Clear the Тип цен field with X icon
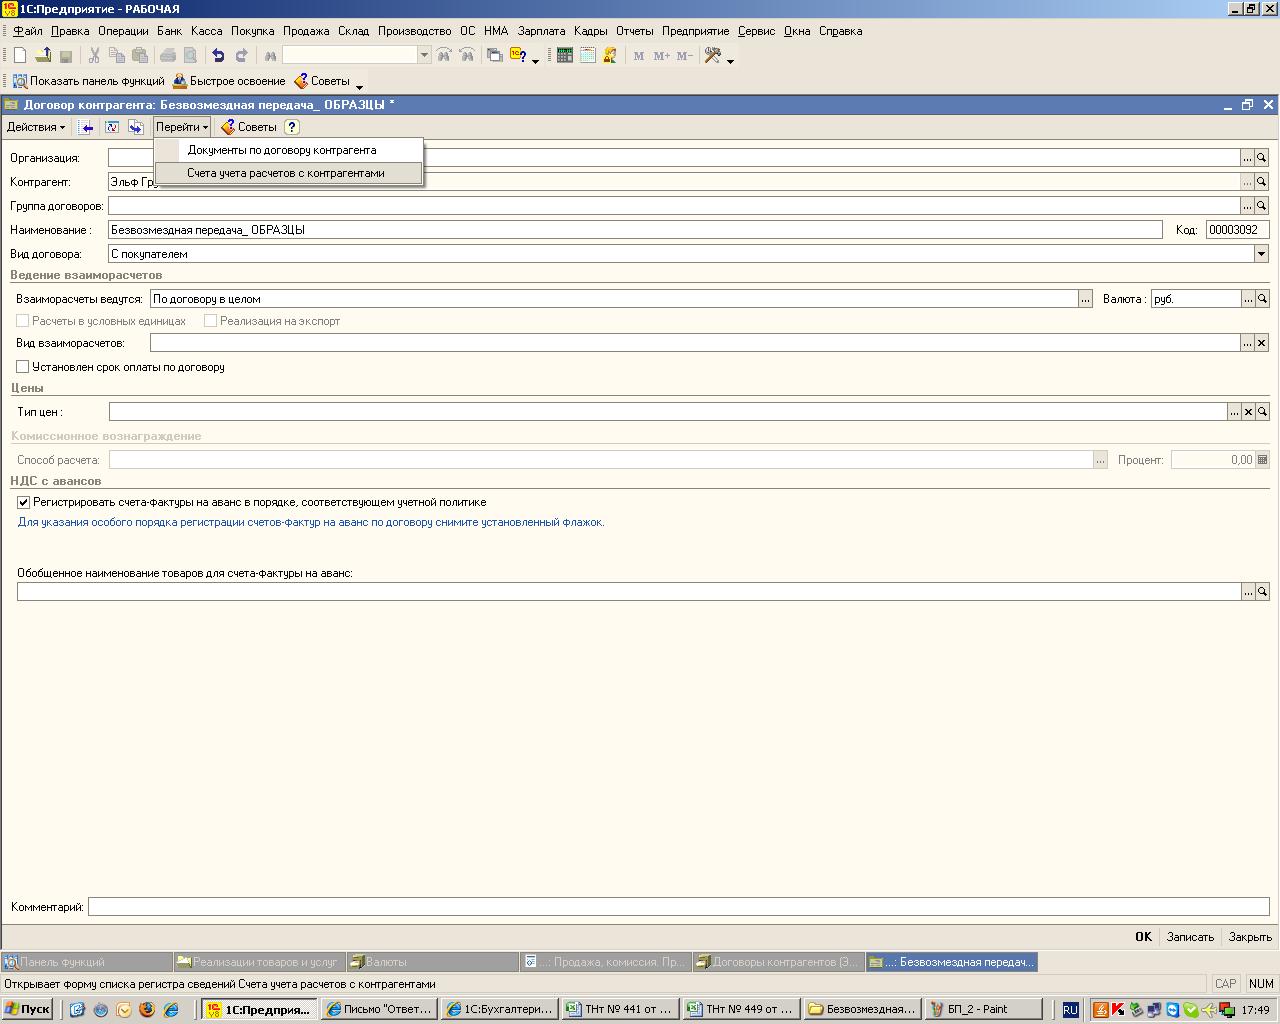 (1248, 412)
